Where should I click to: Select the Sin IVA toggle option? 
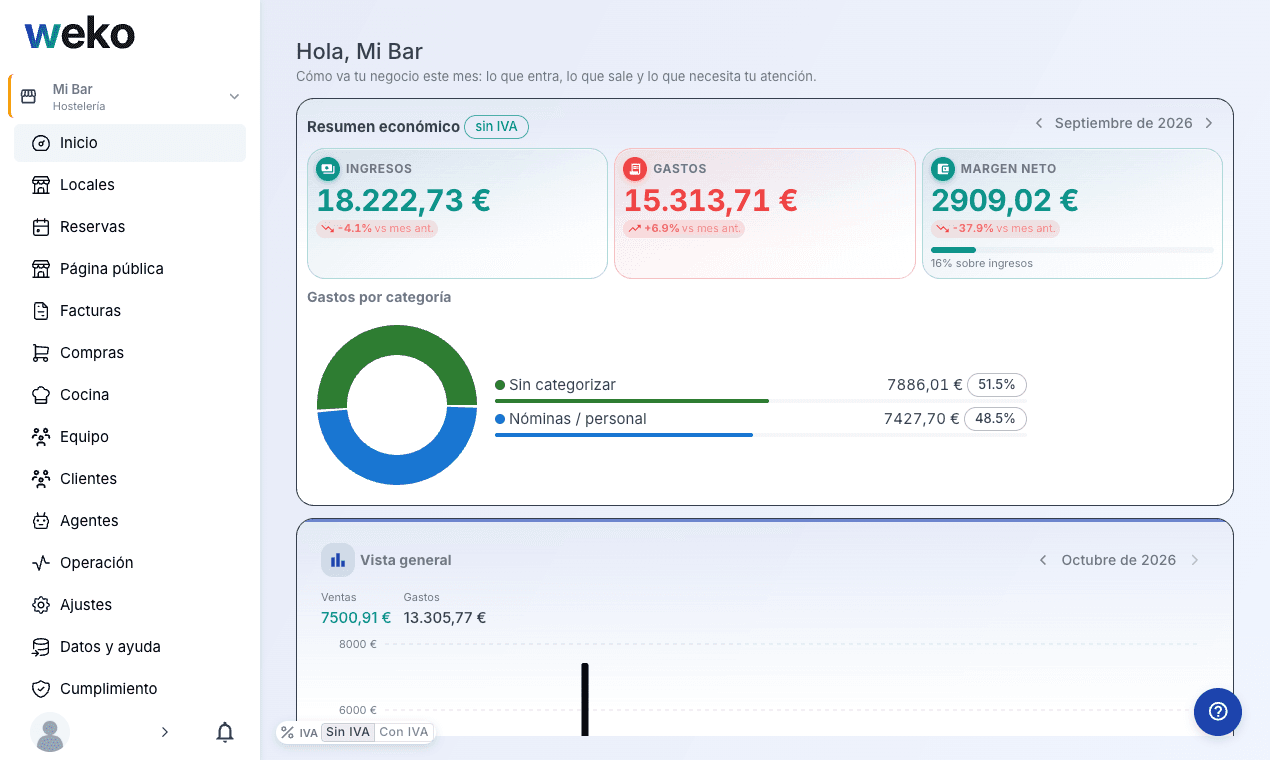click(x=348, y=732)
